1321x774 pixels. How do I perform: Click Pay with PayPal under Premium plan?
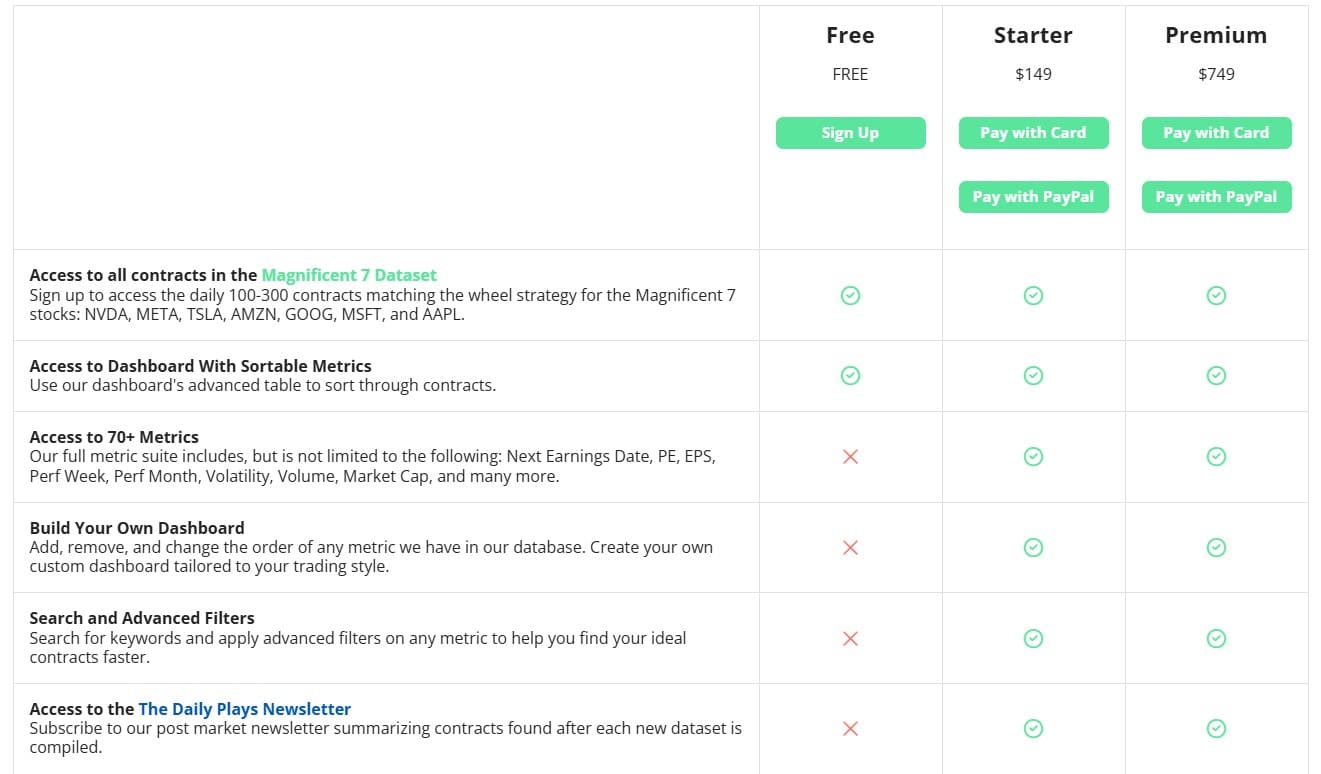point(1216,196)
